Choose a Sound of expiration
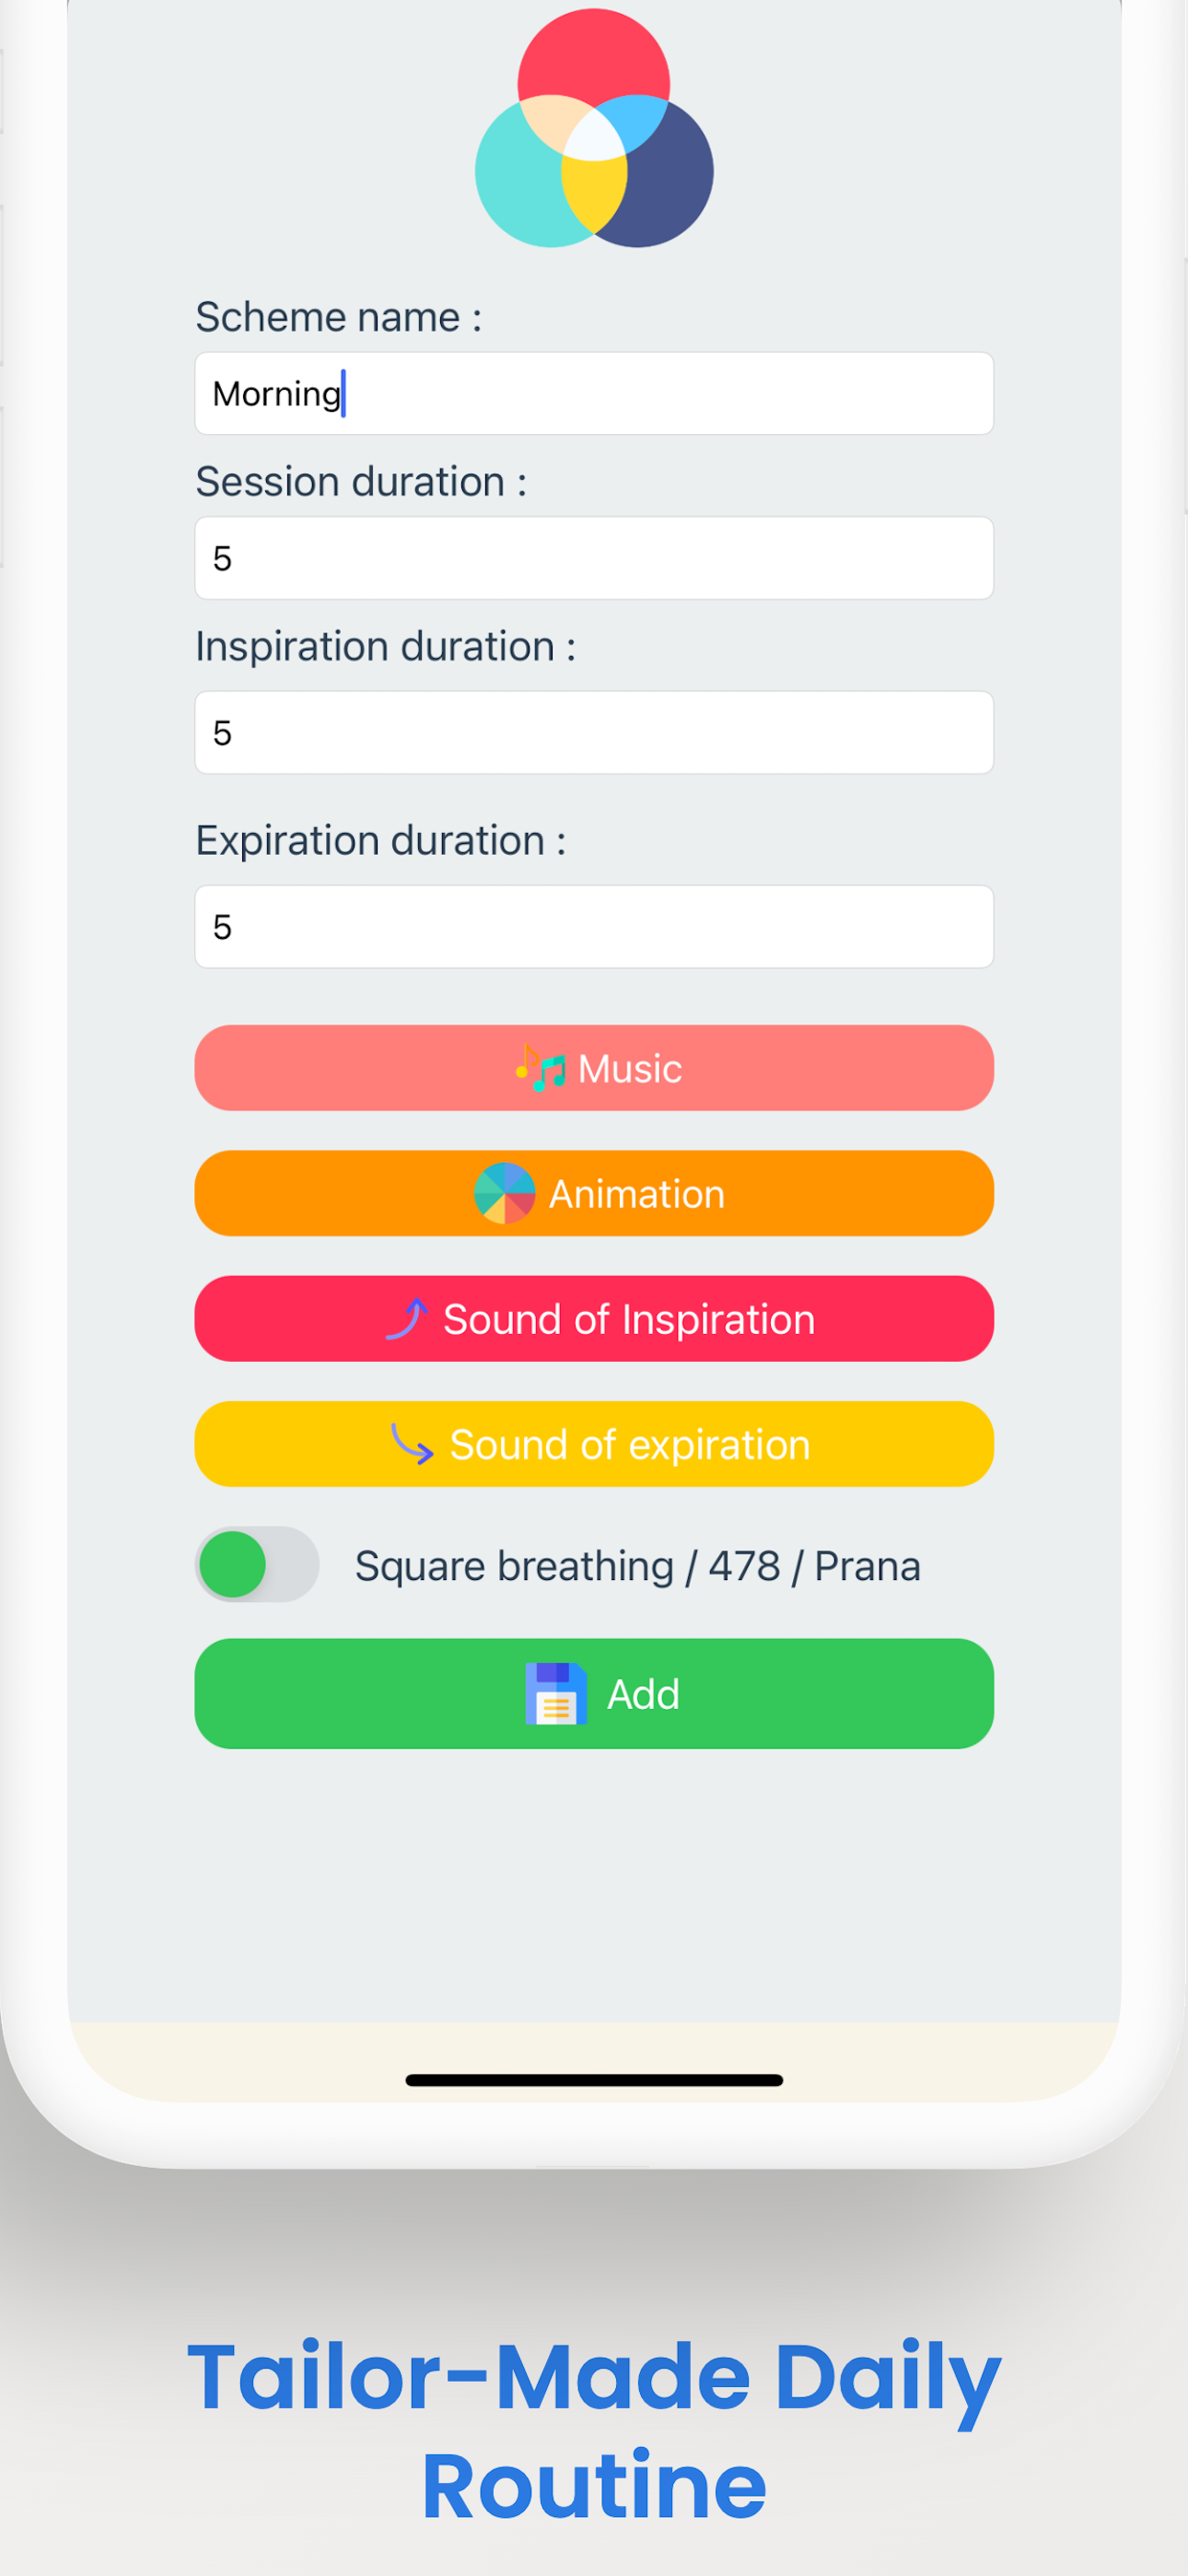The width and height of the screenshot is (1188, 2576). pyautogui.click(x=594, y=1443)
